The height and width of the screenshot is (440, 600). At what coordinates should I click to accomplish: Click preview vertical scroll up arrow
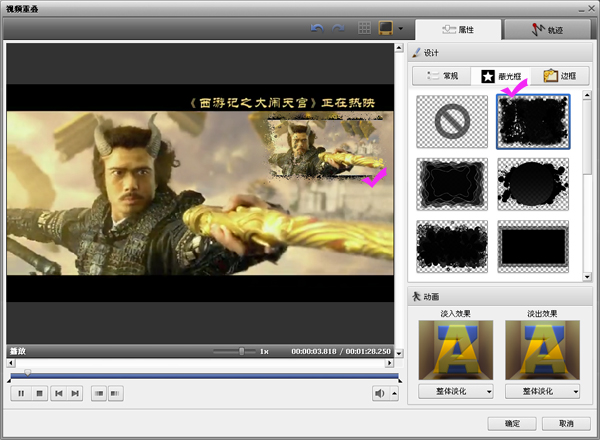click(399, 48)
